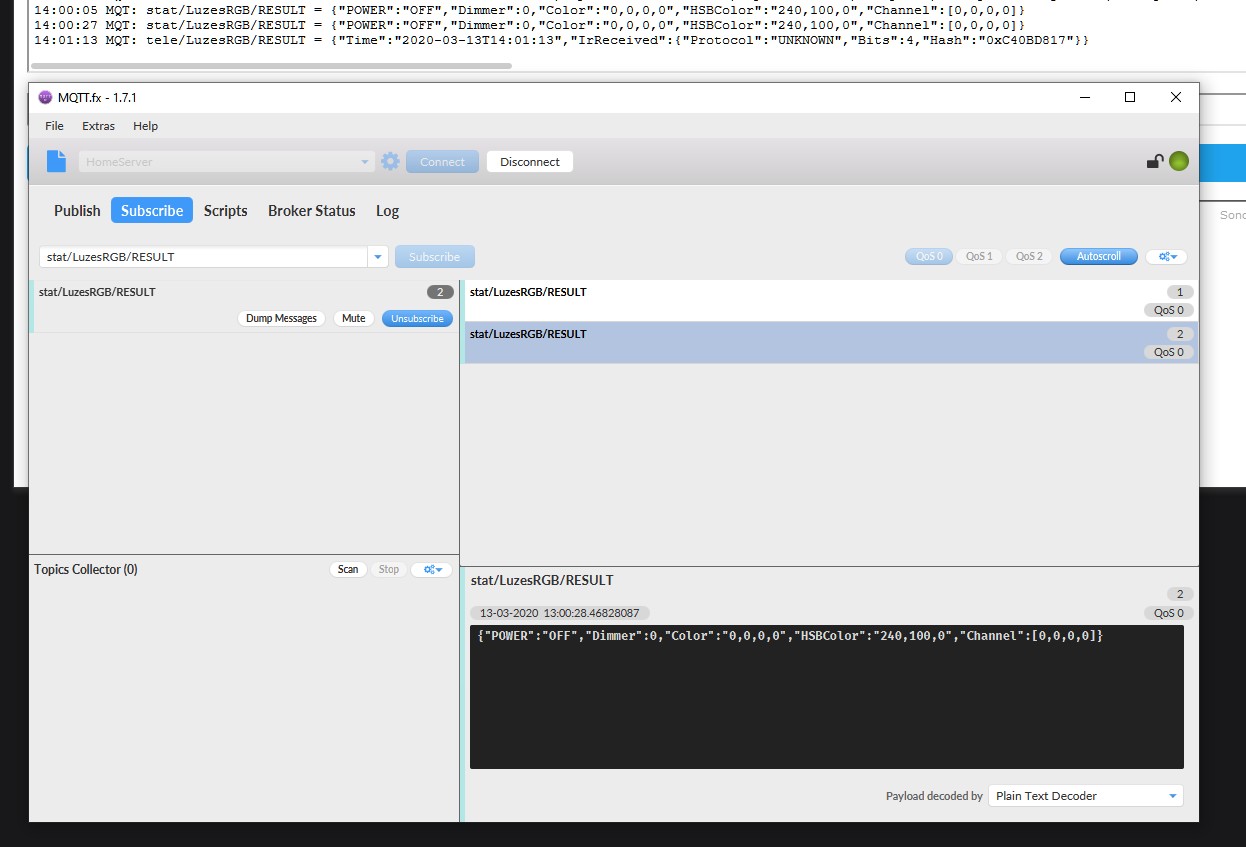Click the MQTT.fx app icon in title bar
The image size is (1246, 847).
tap(45, 97)
